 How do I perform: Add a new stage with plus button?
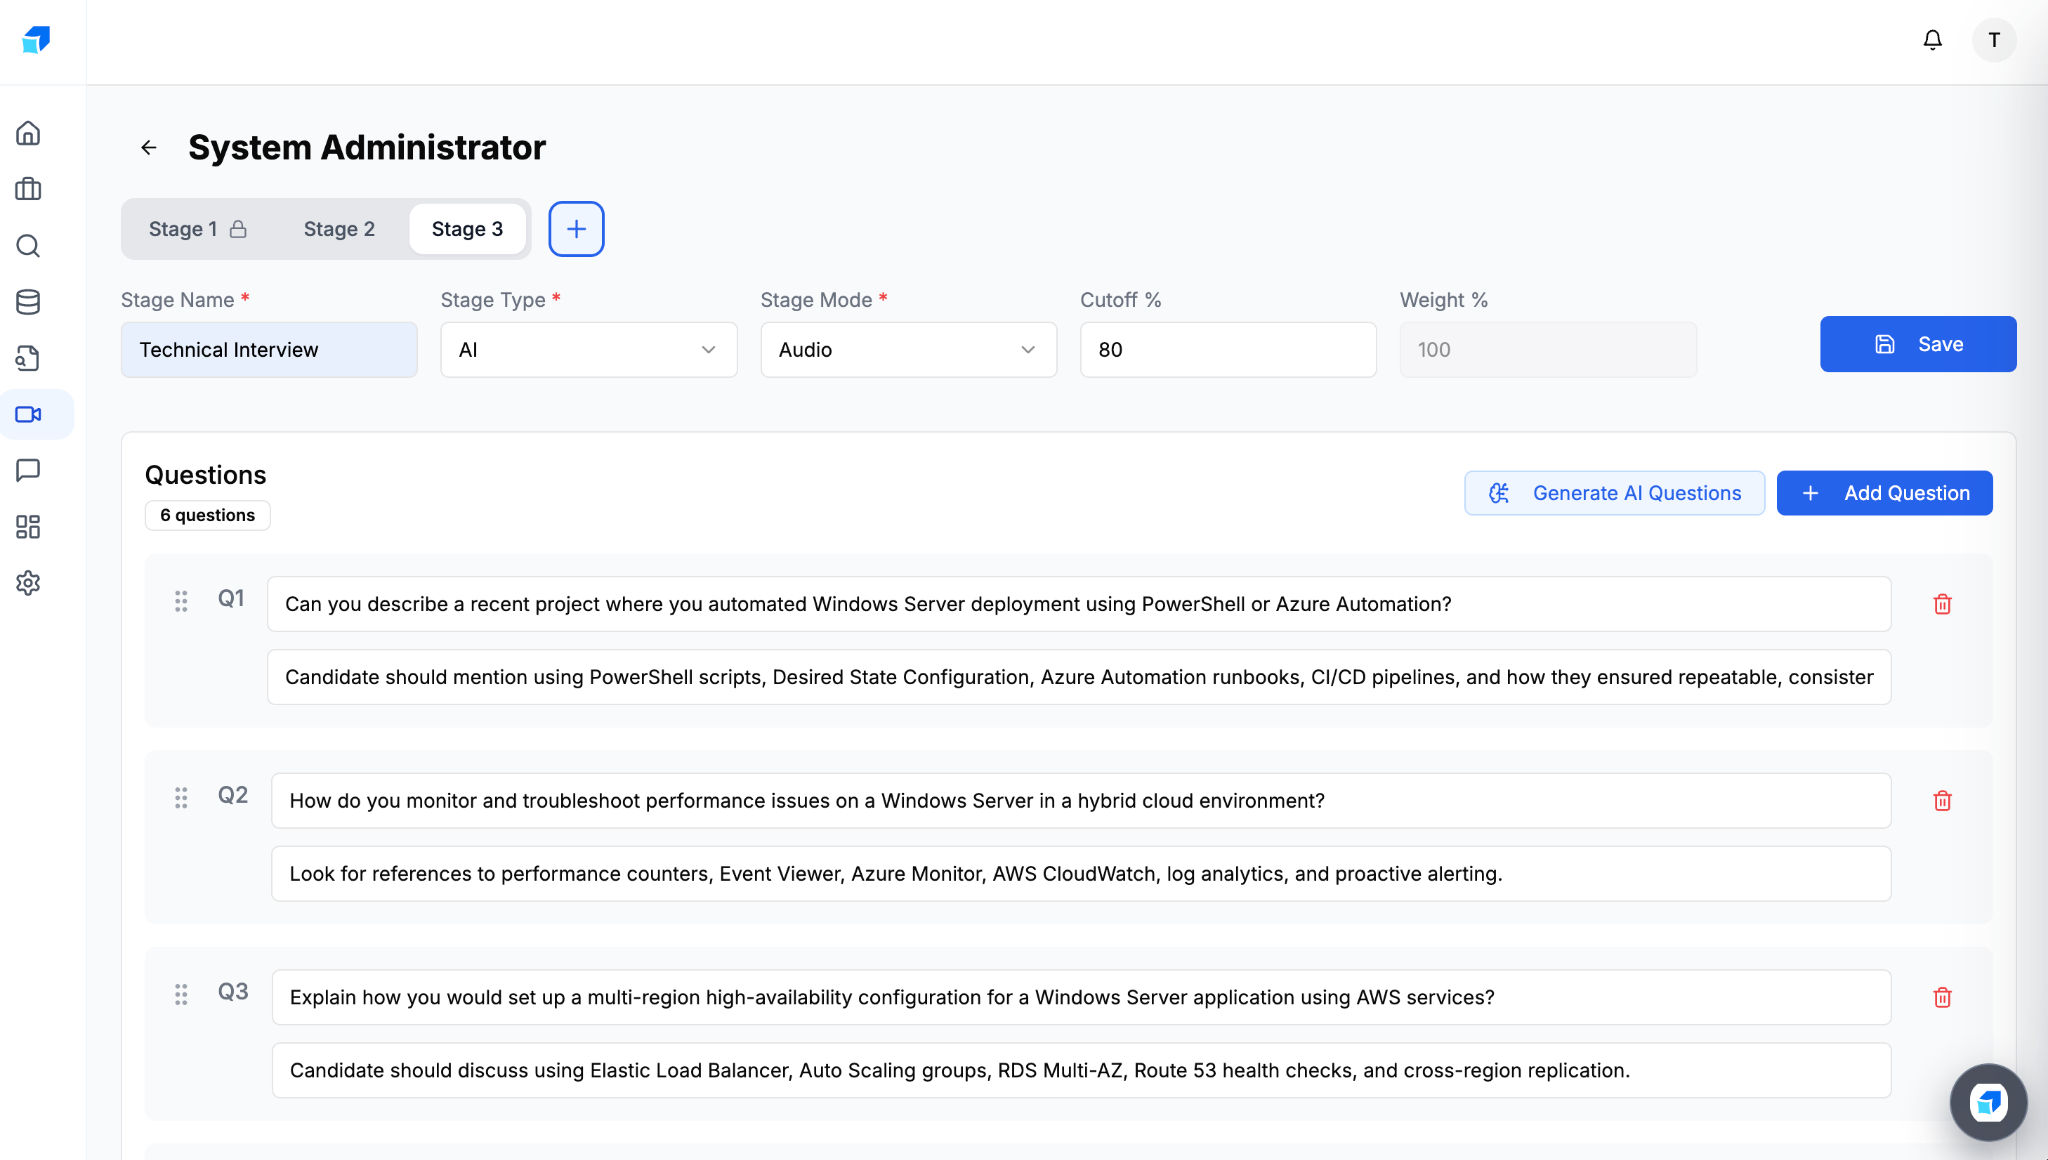tap(576, 229)
